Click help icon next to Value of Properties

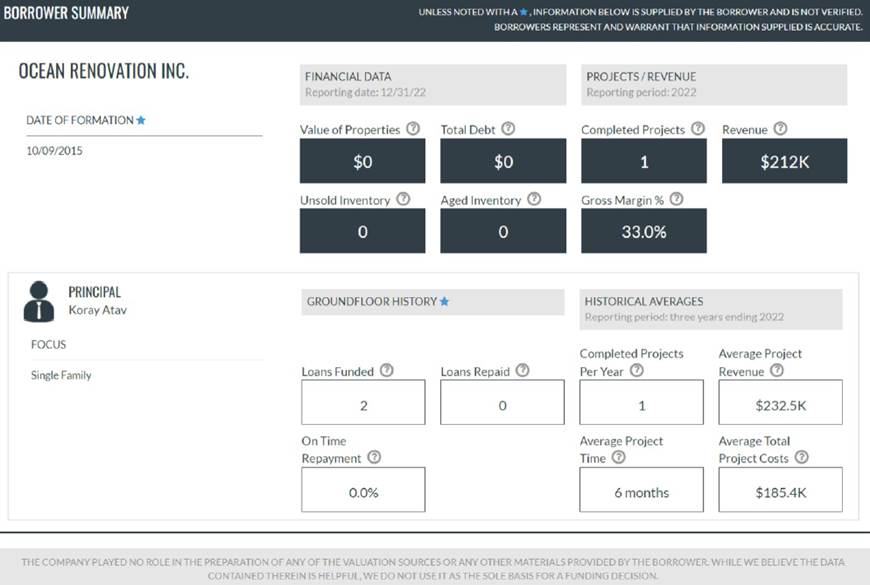tap(413, 129)
